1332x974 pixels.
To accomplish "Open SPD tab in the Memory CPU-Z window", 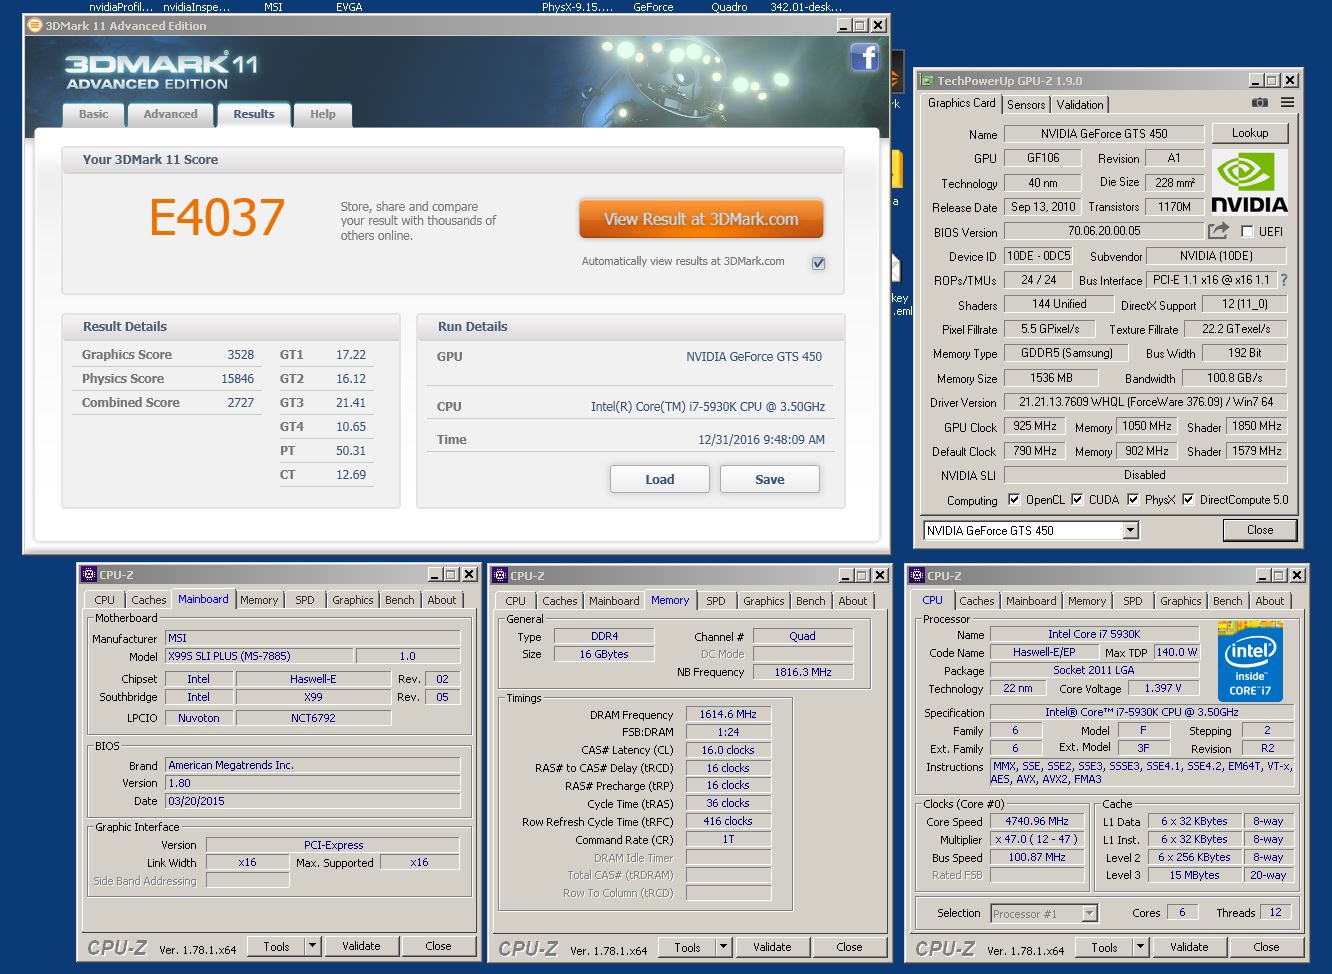I will pos(716,601).
